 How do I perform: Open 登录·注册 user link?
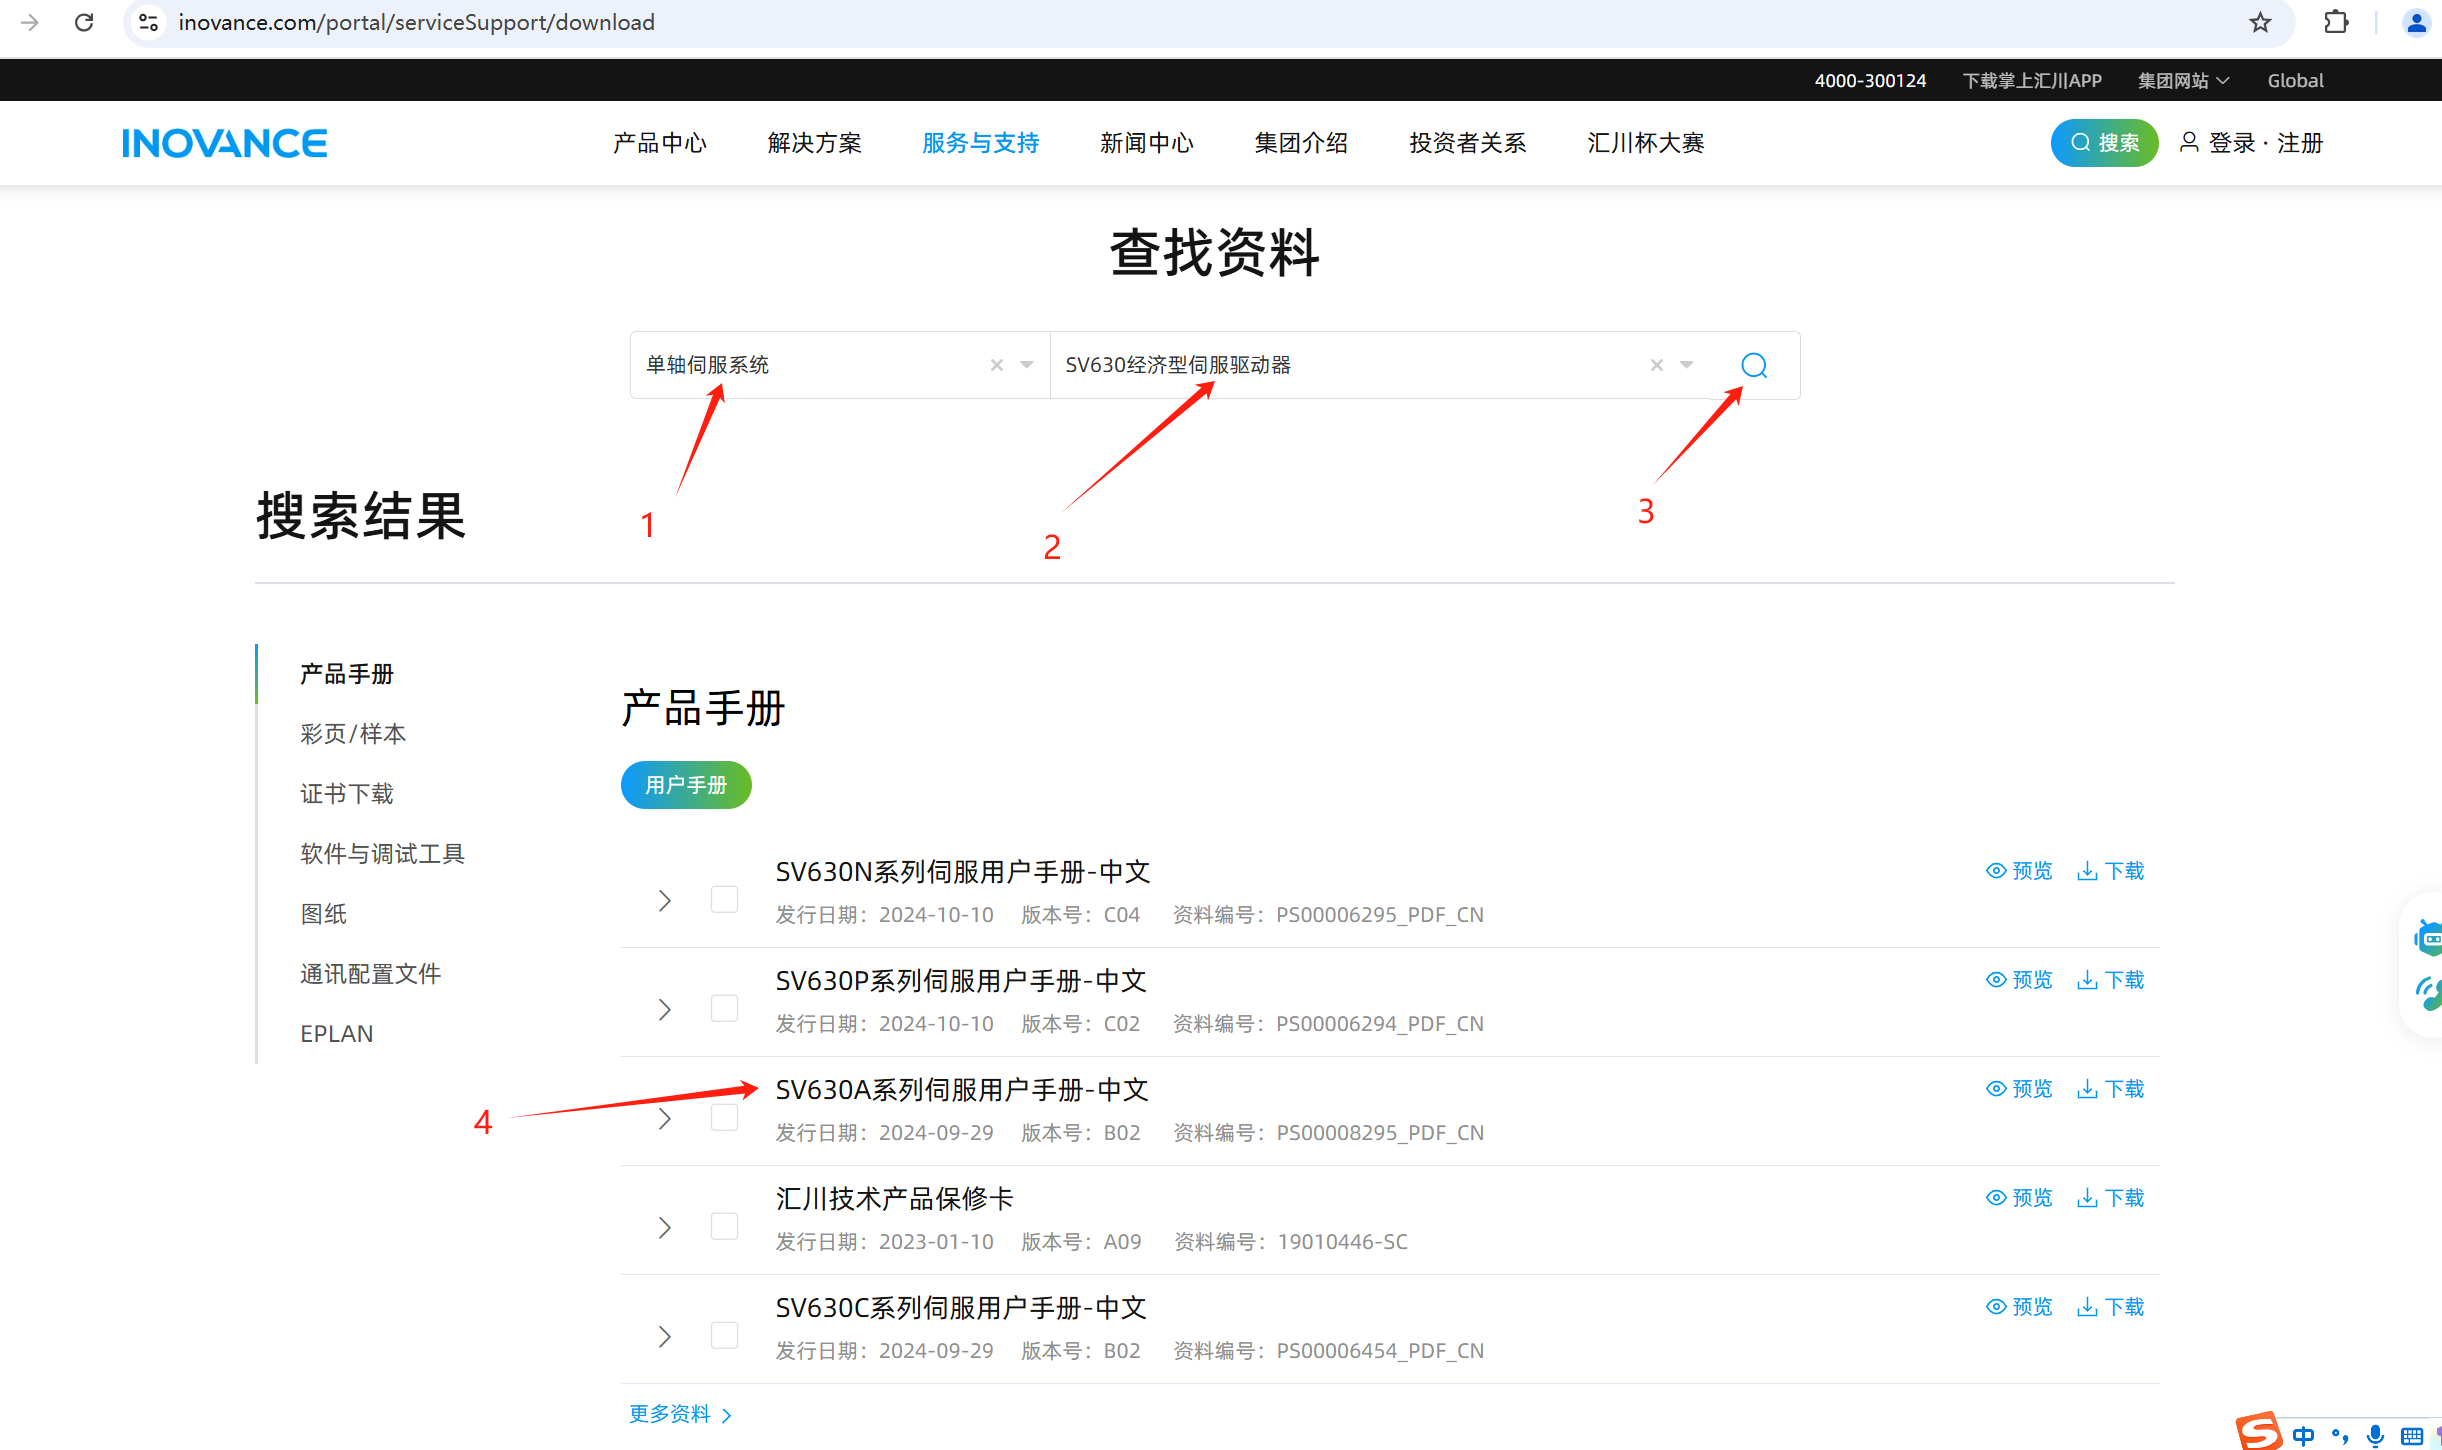click(x=2251, y=143)
